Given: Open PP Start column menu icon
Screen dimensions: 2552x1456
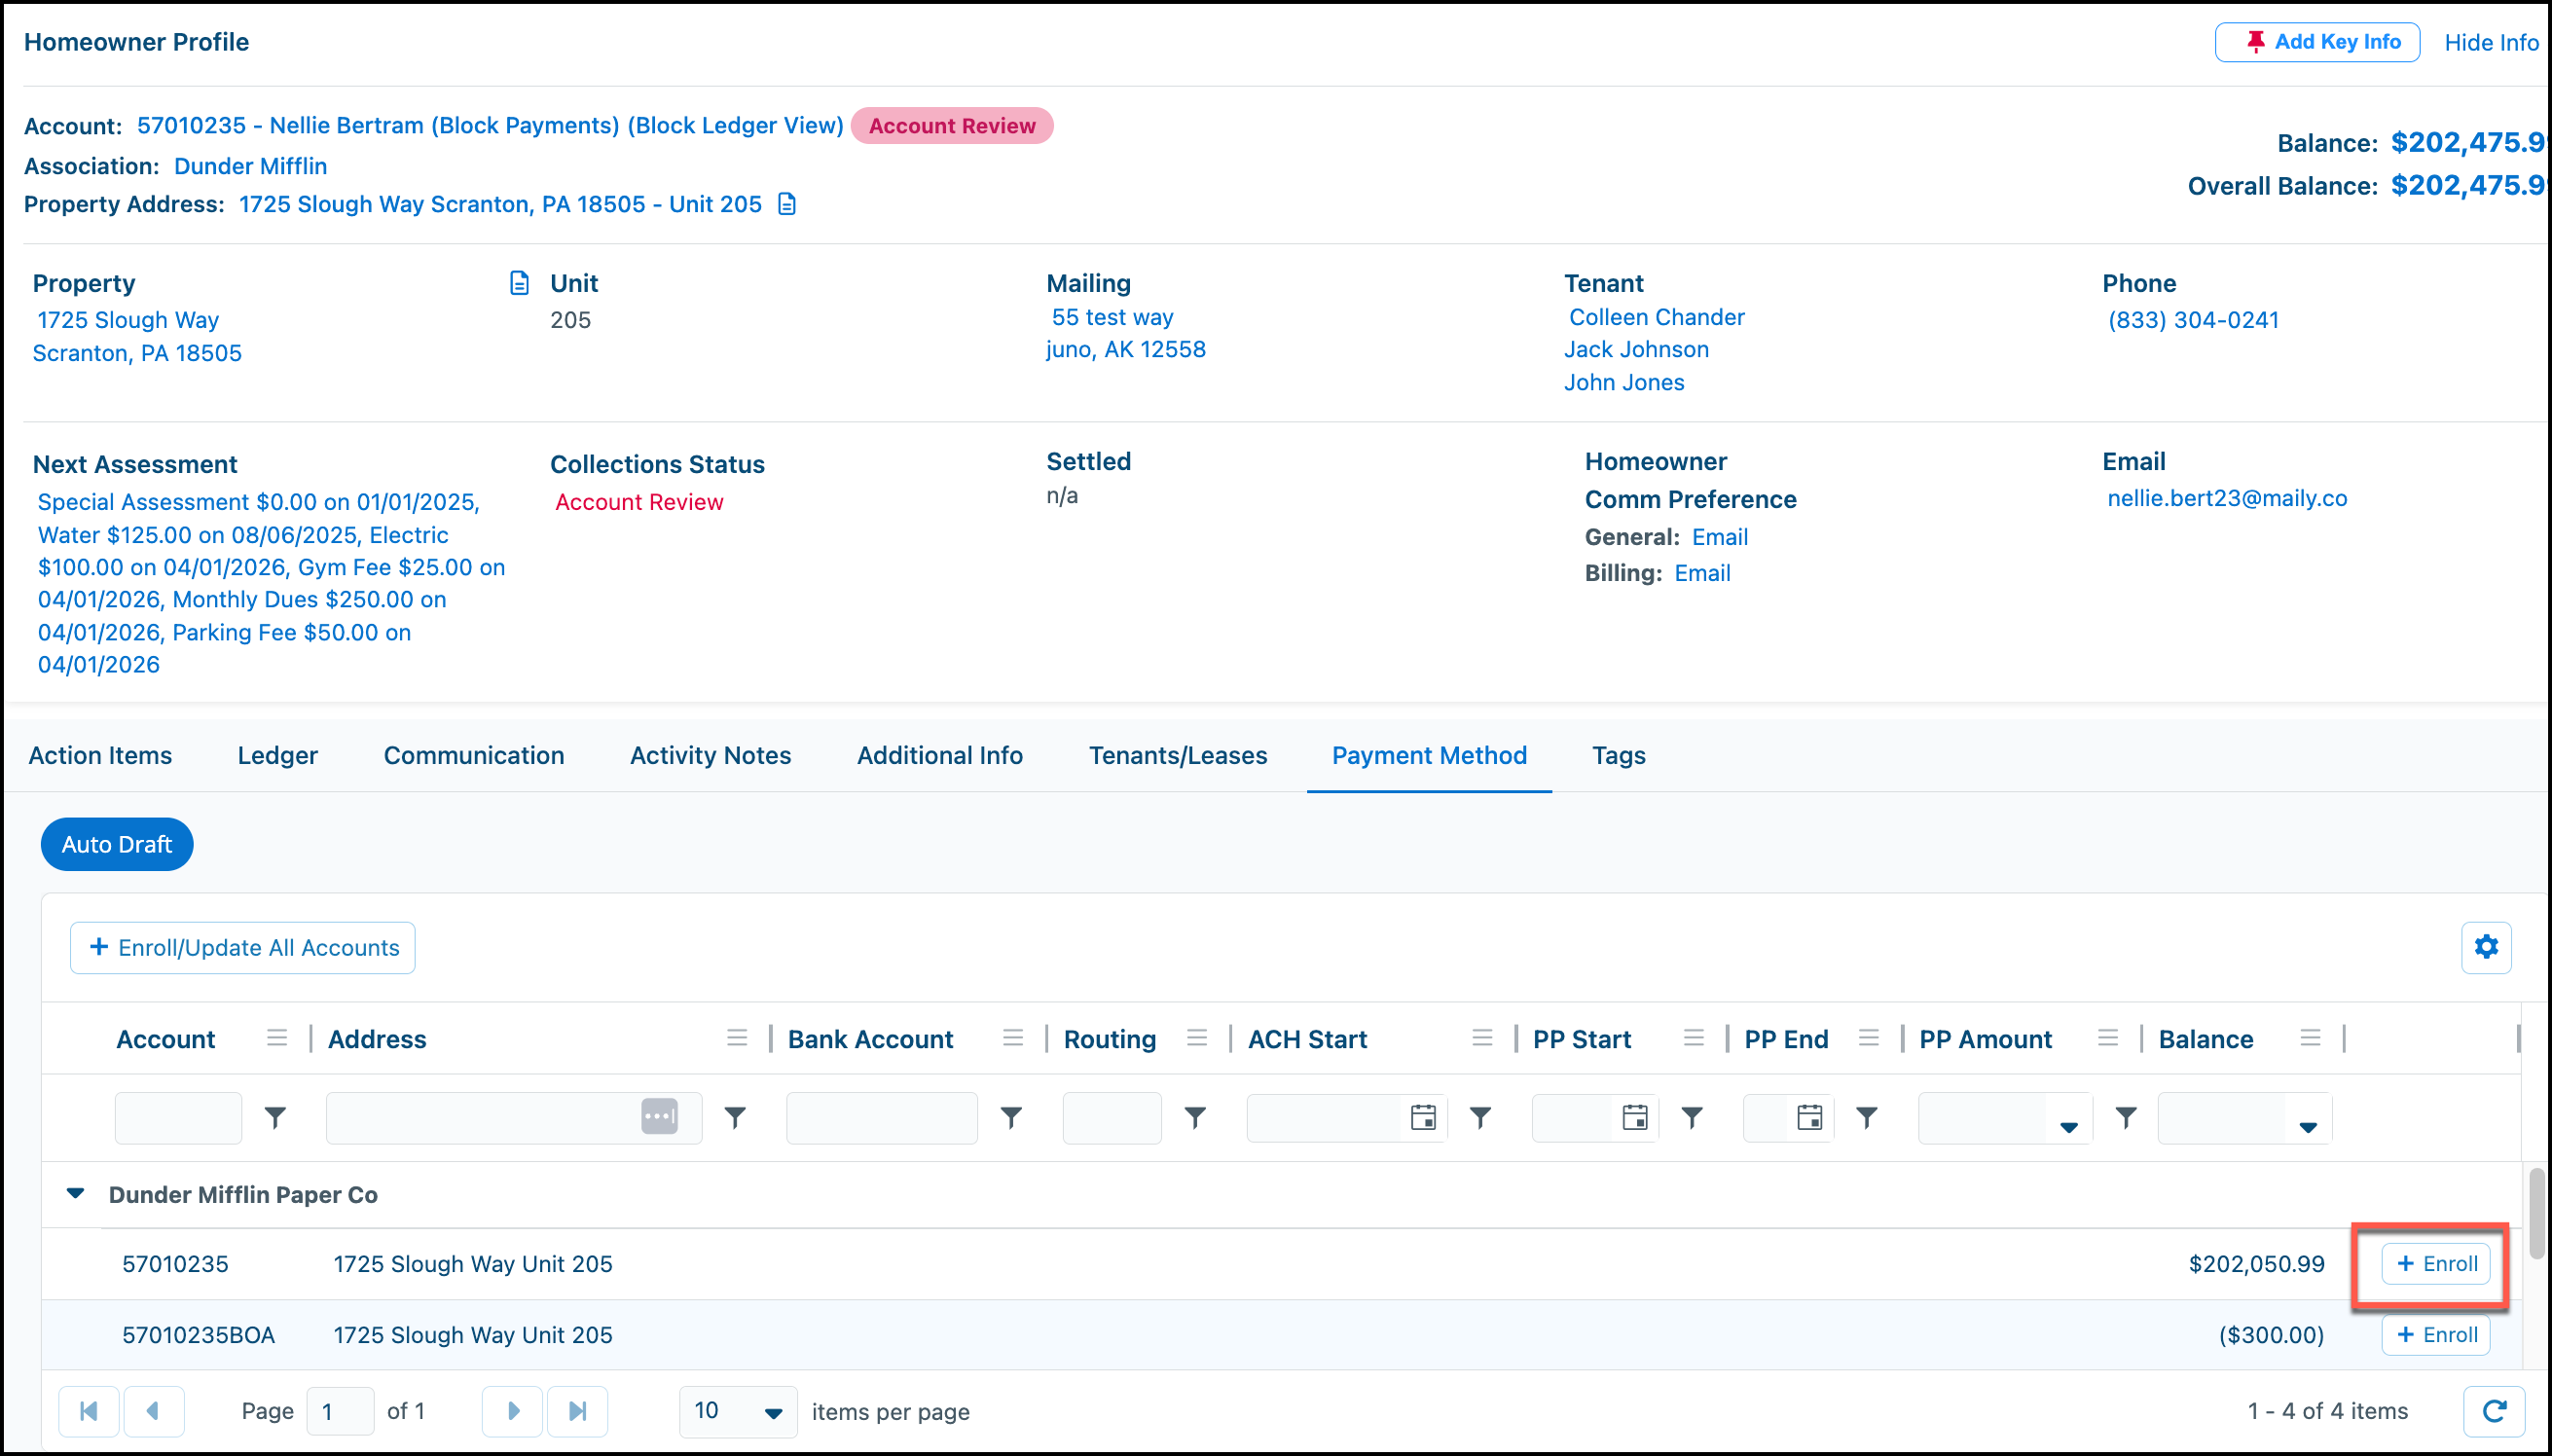Looking at the screenshot, I should pyautogui.click(x=1694, y=1038).
